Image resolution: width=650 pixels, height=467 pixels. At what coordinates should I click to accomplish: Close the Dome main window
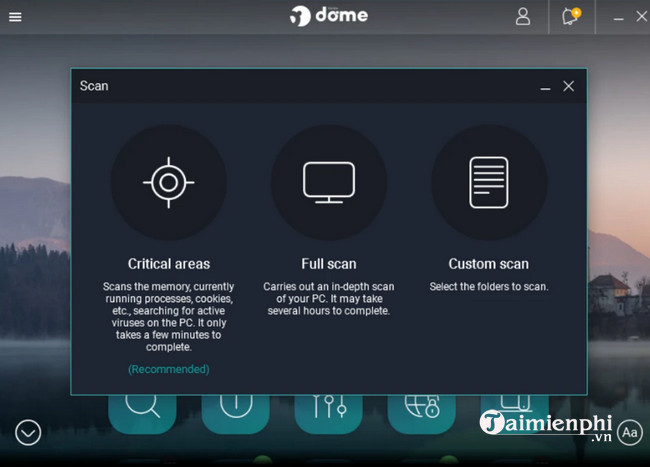(x=641, y=17)
